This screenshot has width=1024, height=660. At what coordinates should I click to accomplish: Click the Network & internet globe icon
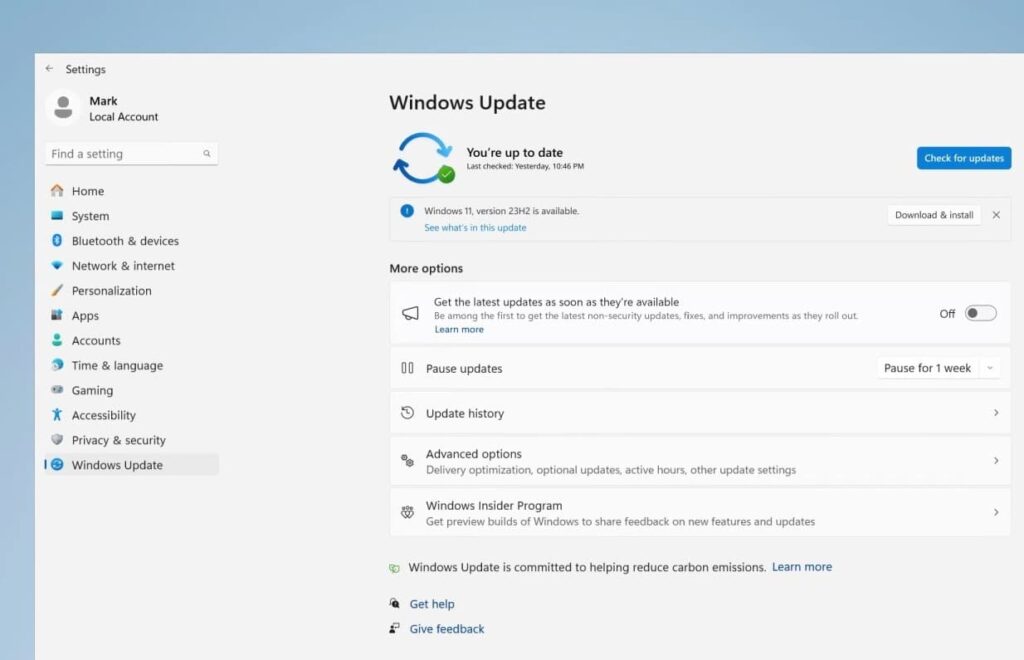(59, 266)
